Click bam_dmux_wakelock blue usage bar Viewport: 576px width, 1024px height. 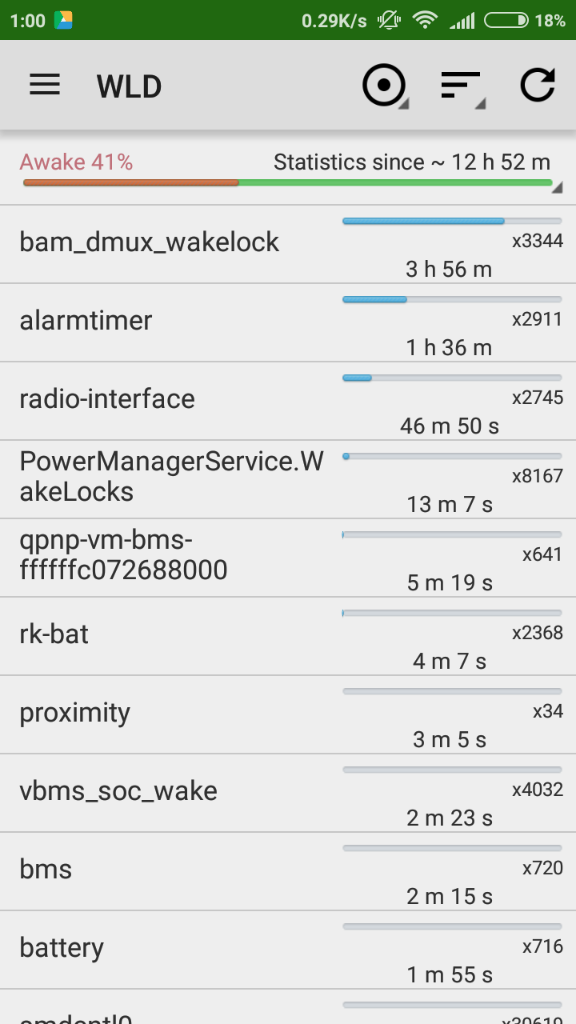[x=452, y=221]
